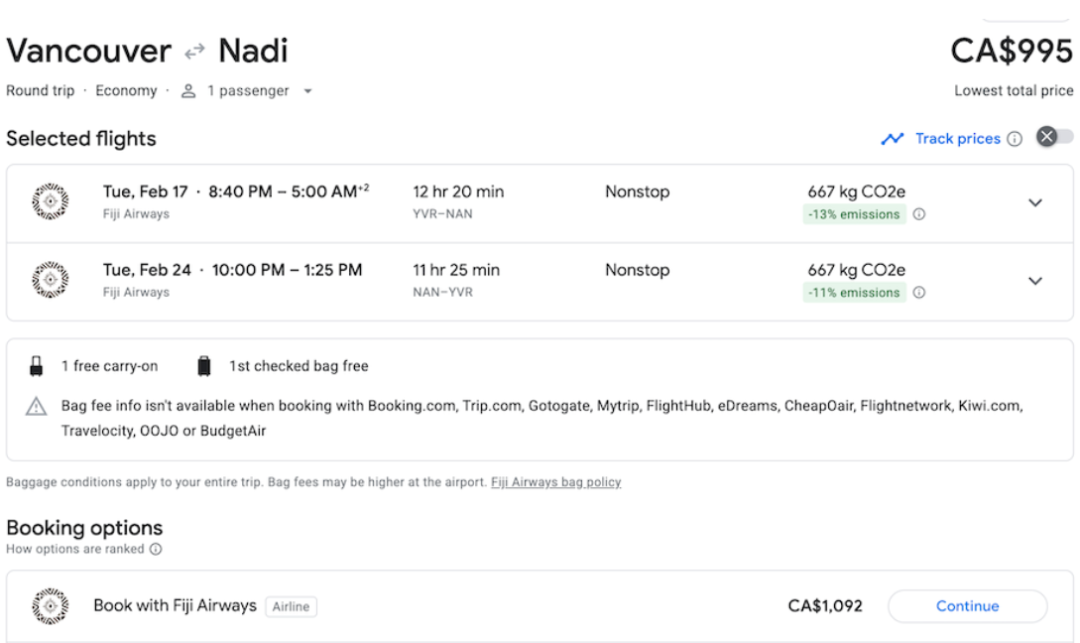Click the checked bag suitcase icon
This screenshot has width=1080, height=643.
(x=204, y=366)
